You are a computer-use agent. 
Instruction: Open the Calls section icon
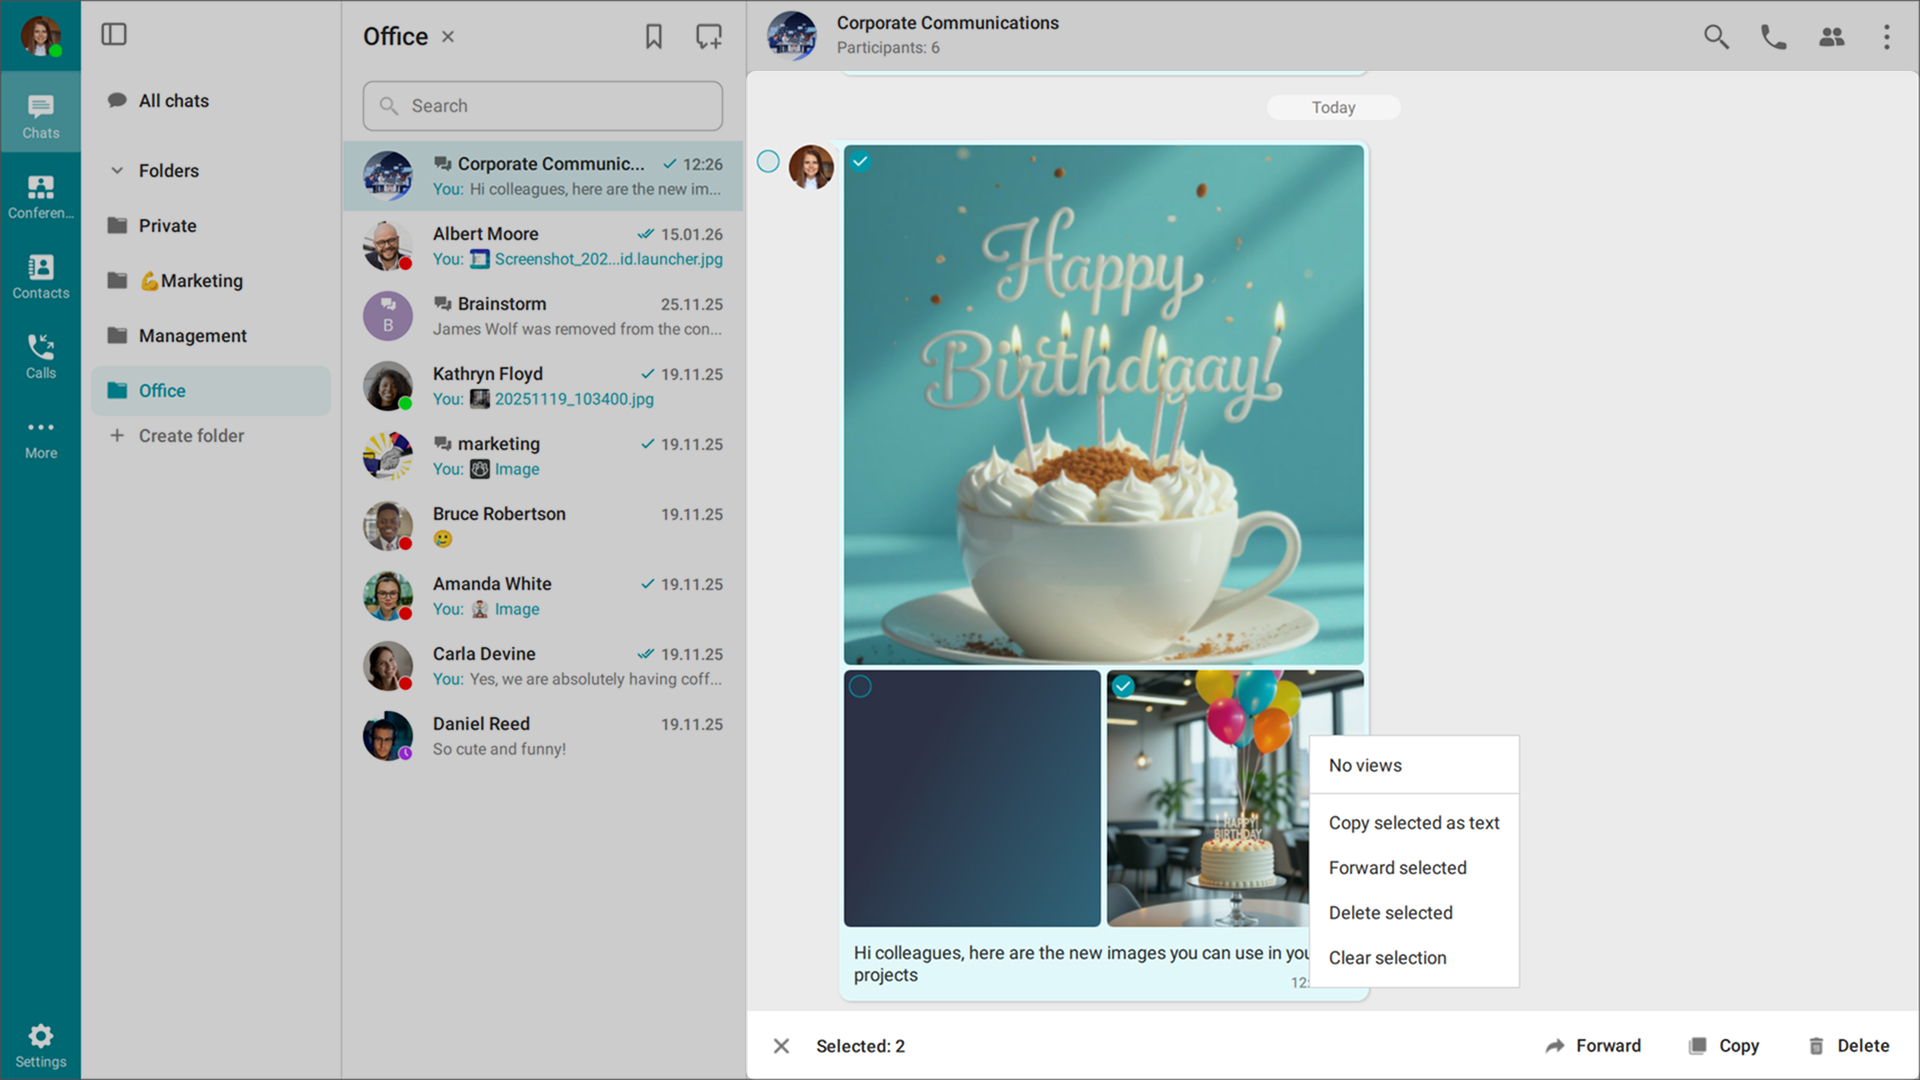click(40, 356)
